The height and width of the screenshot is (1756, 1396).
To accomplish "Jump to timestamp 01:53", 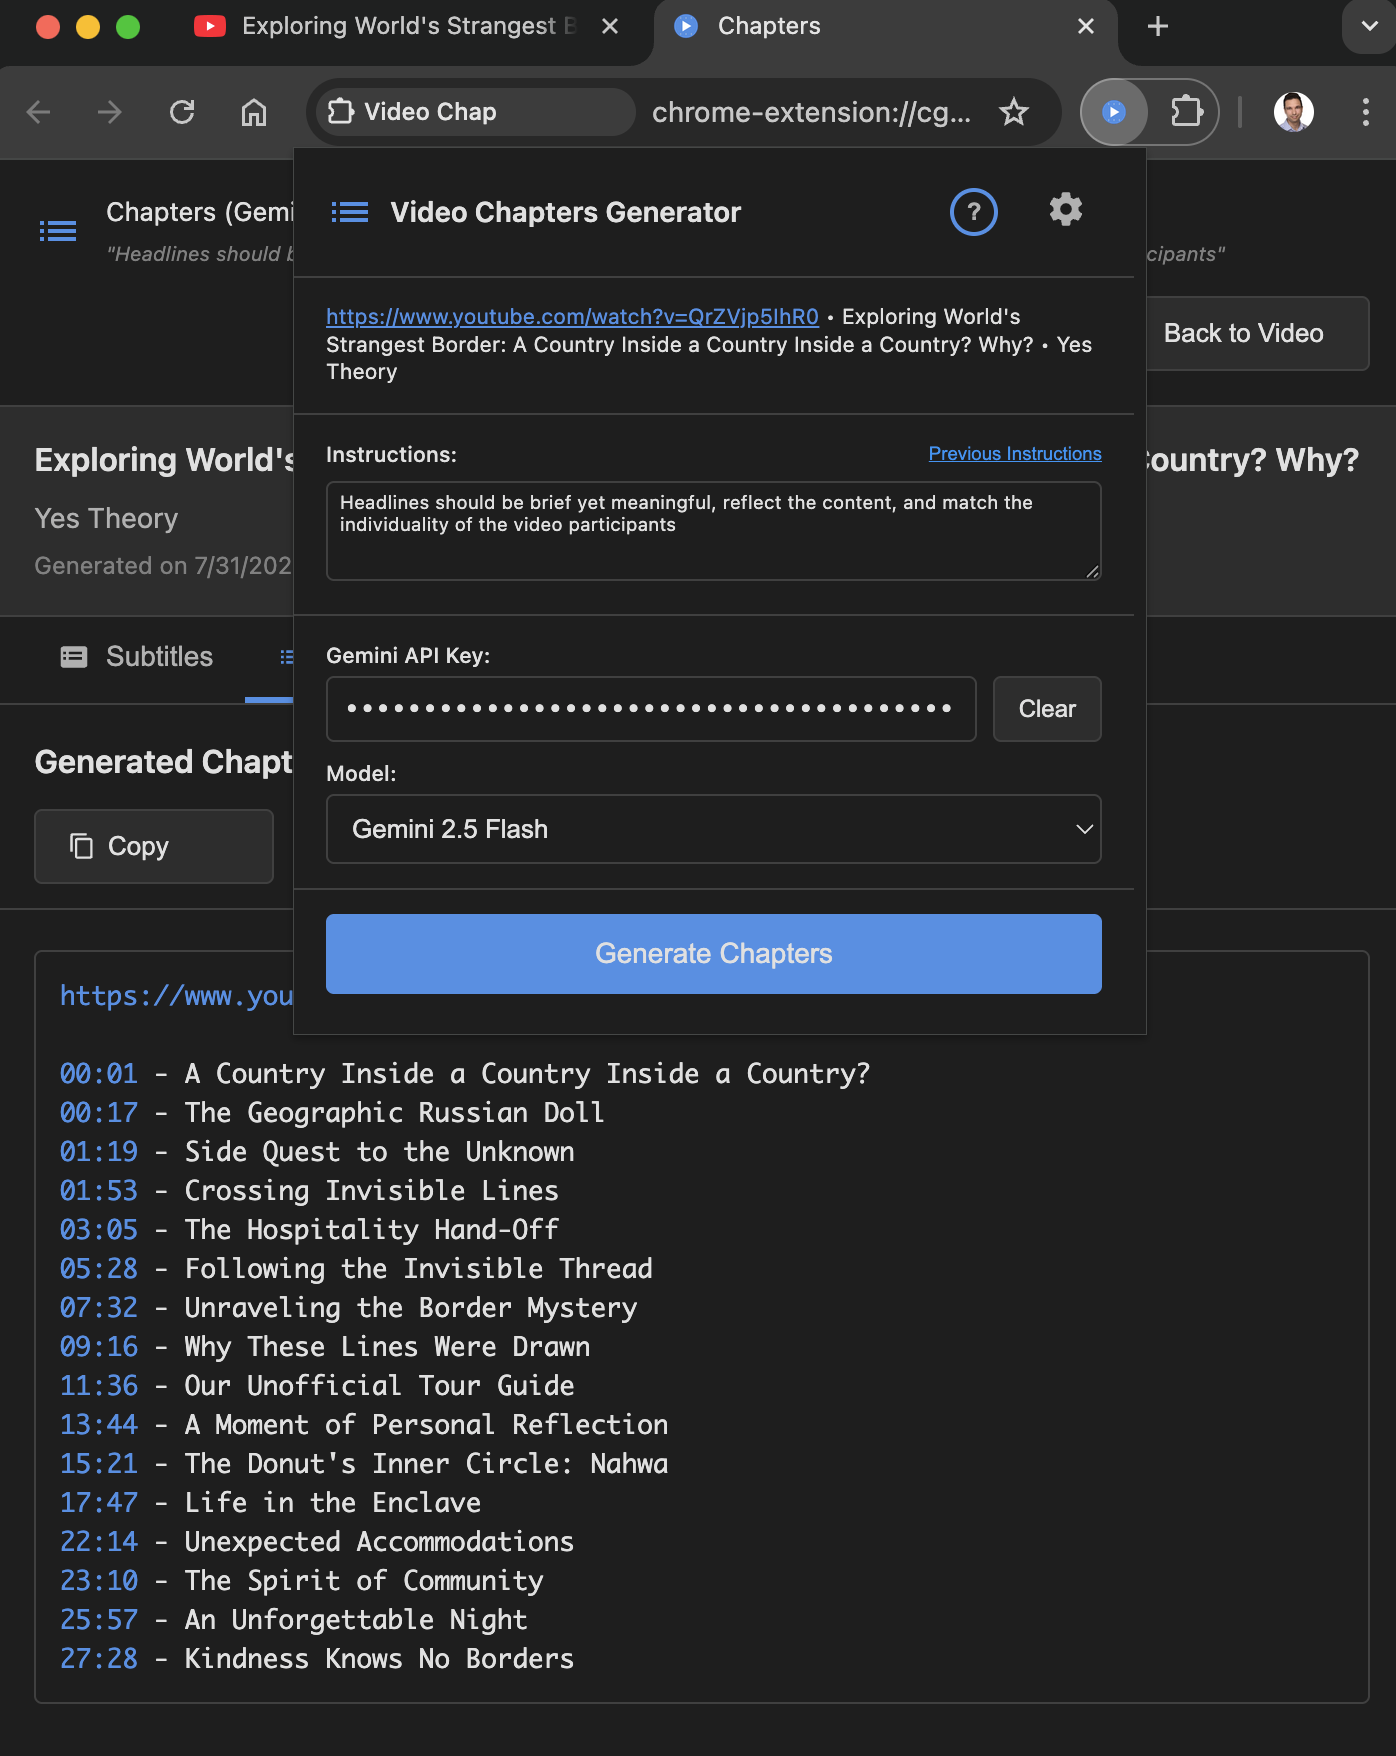I will tap(99, 1191).
